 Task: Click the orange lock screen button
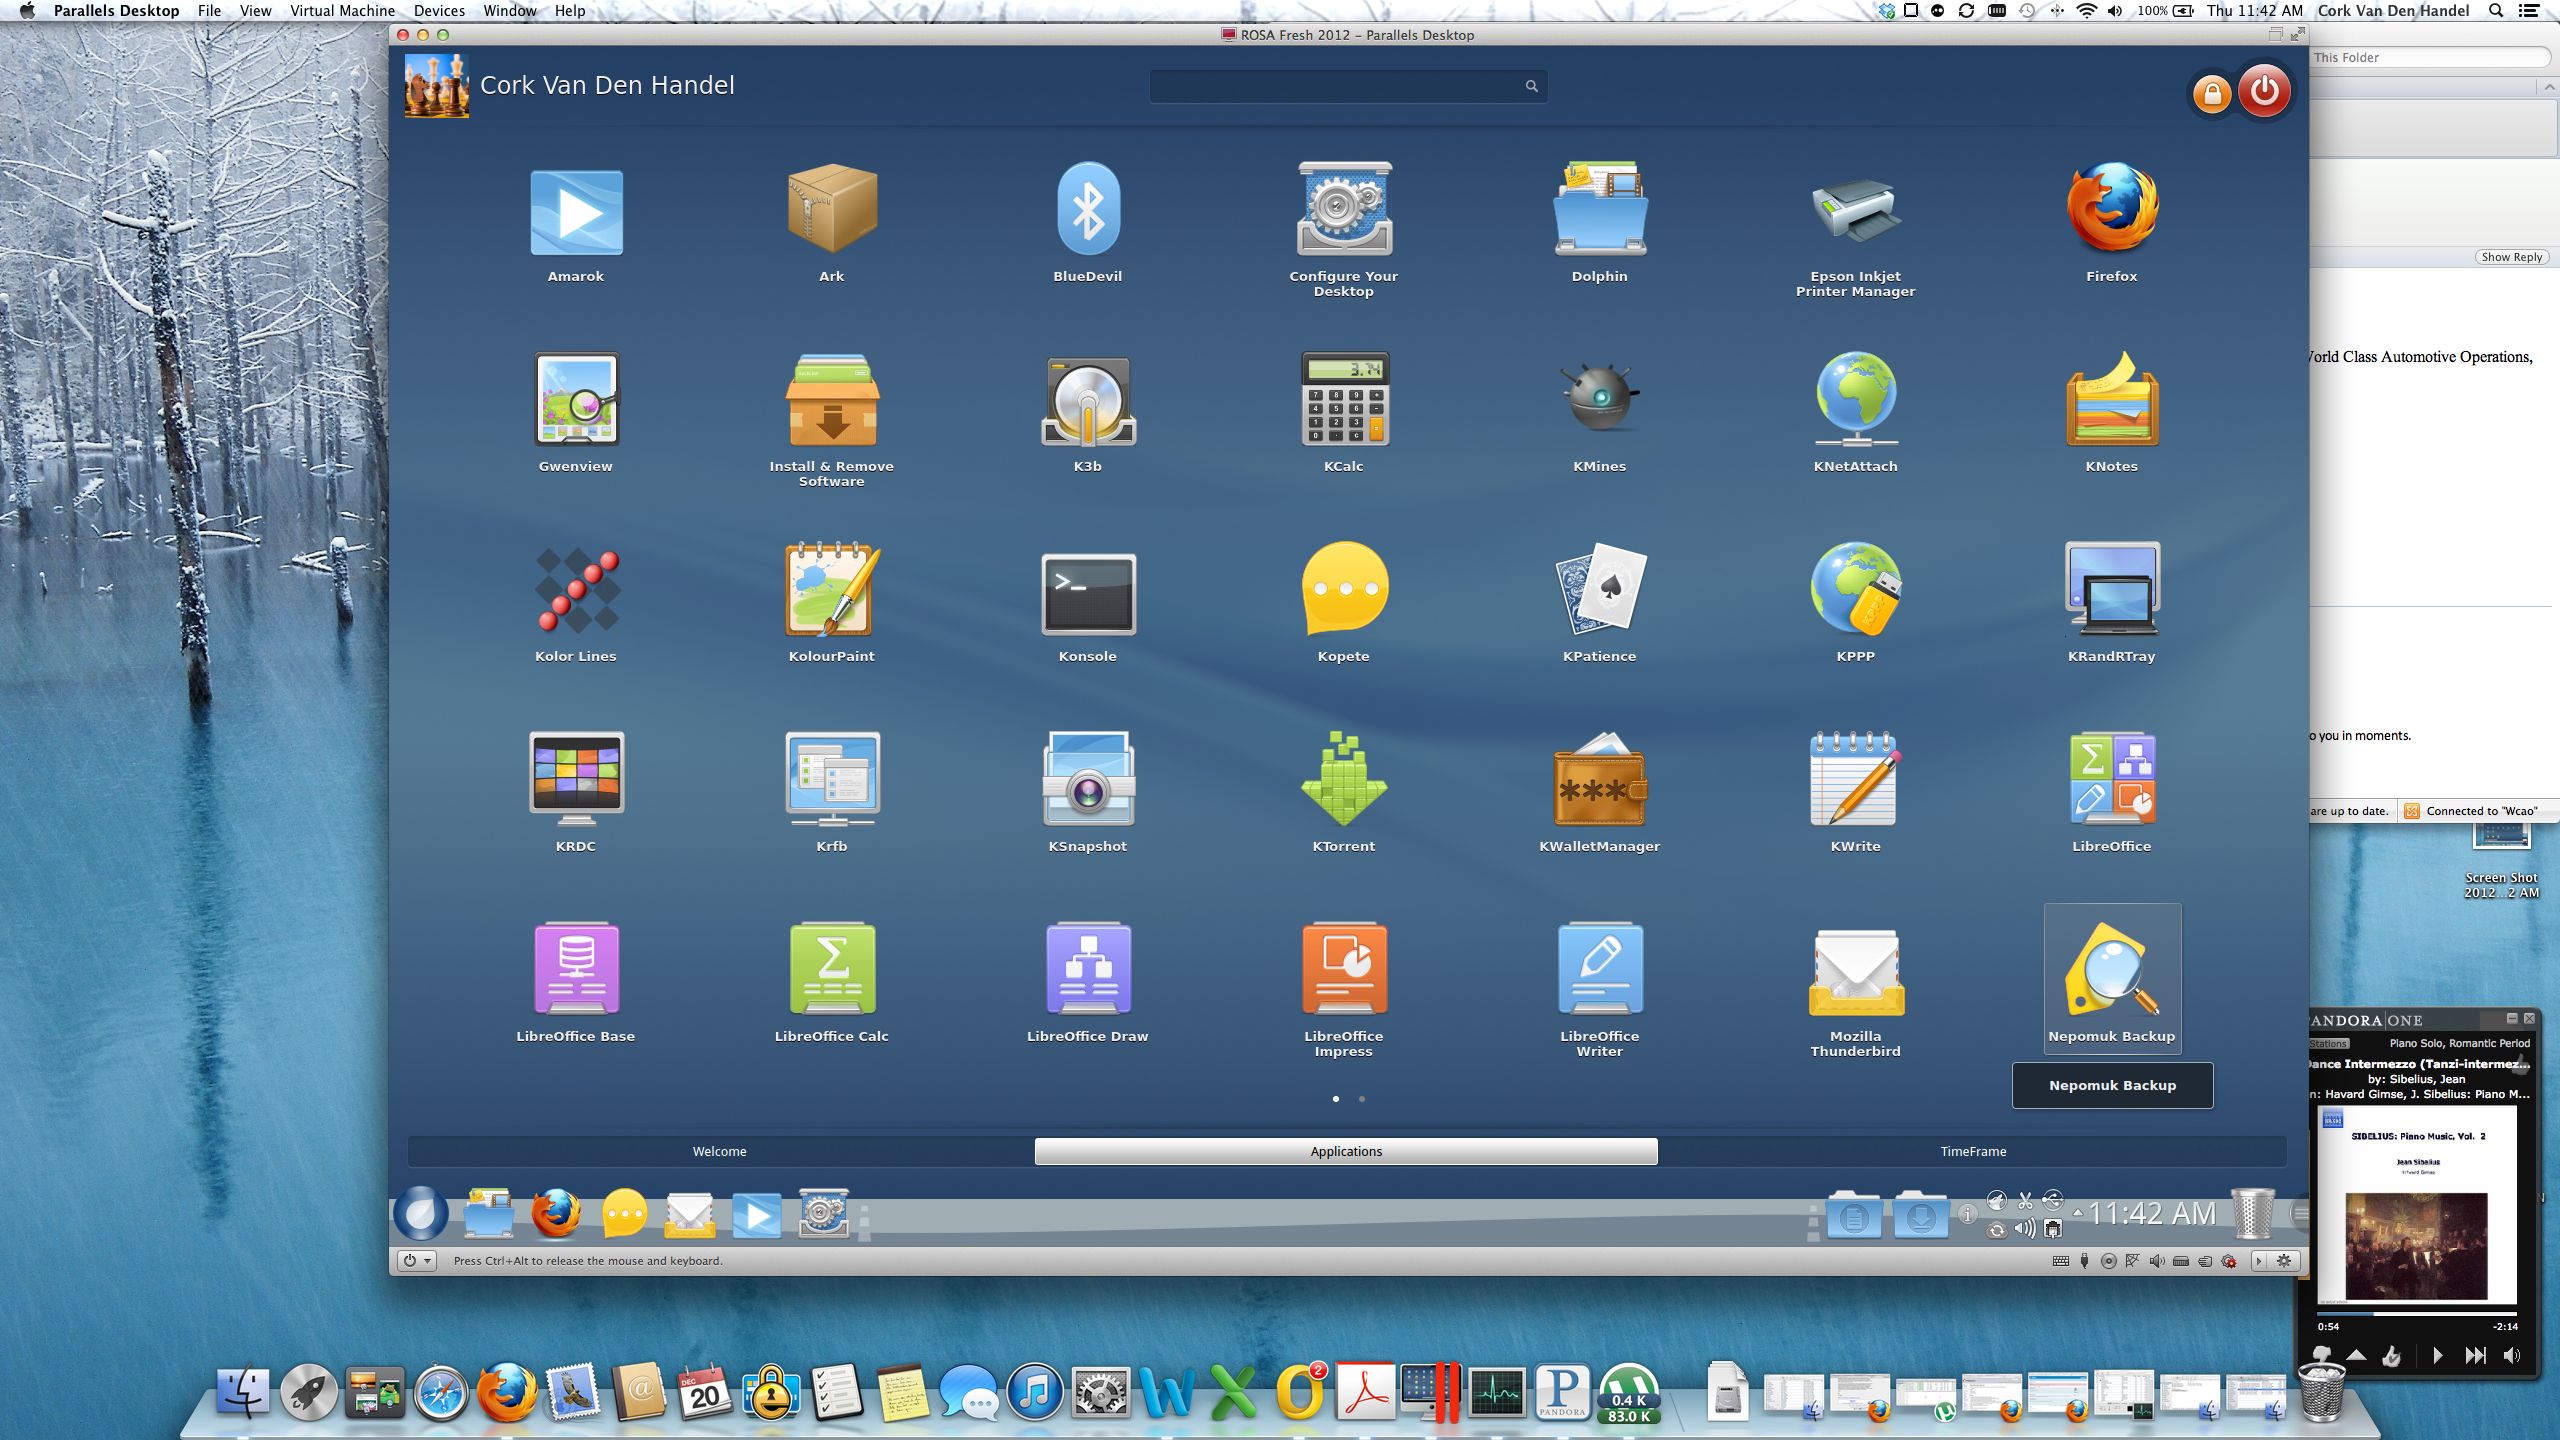(2211, 94)
